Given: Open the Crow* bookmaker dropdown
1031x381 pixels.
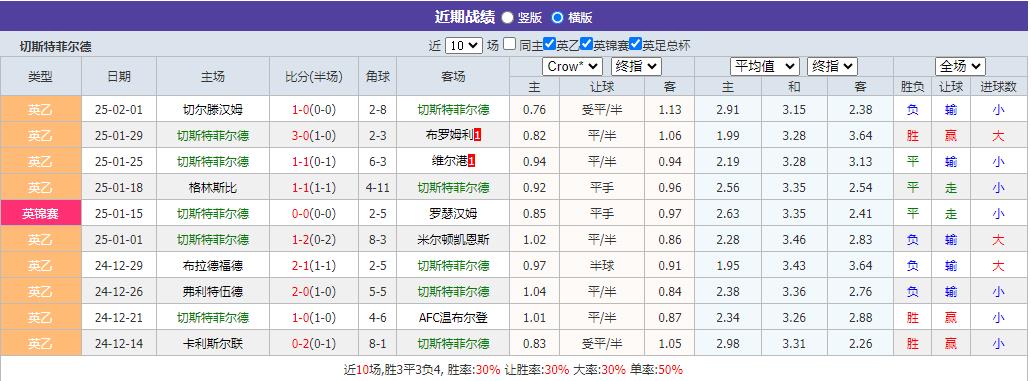Looking at the screenshot, I should (x=572, y=66).
